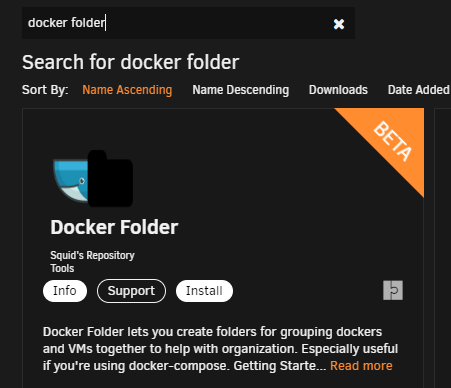Viewport: 451px width, 388px height.
Task: Click inside the 'docker folder' search field
Action: point(188,23)
